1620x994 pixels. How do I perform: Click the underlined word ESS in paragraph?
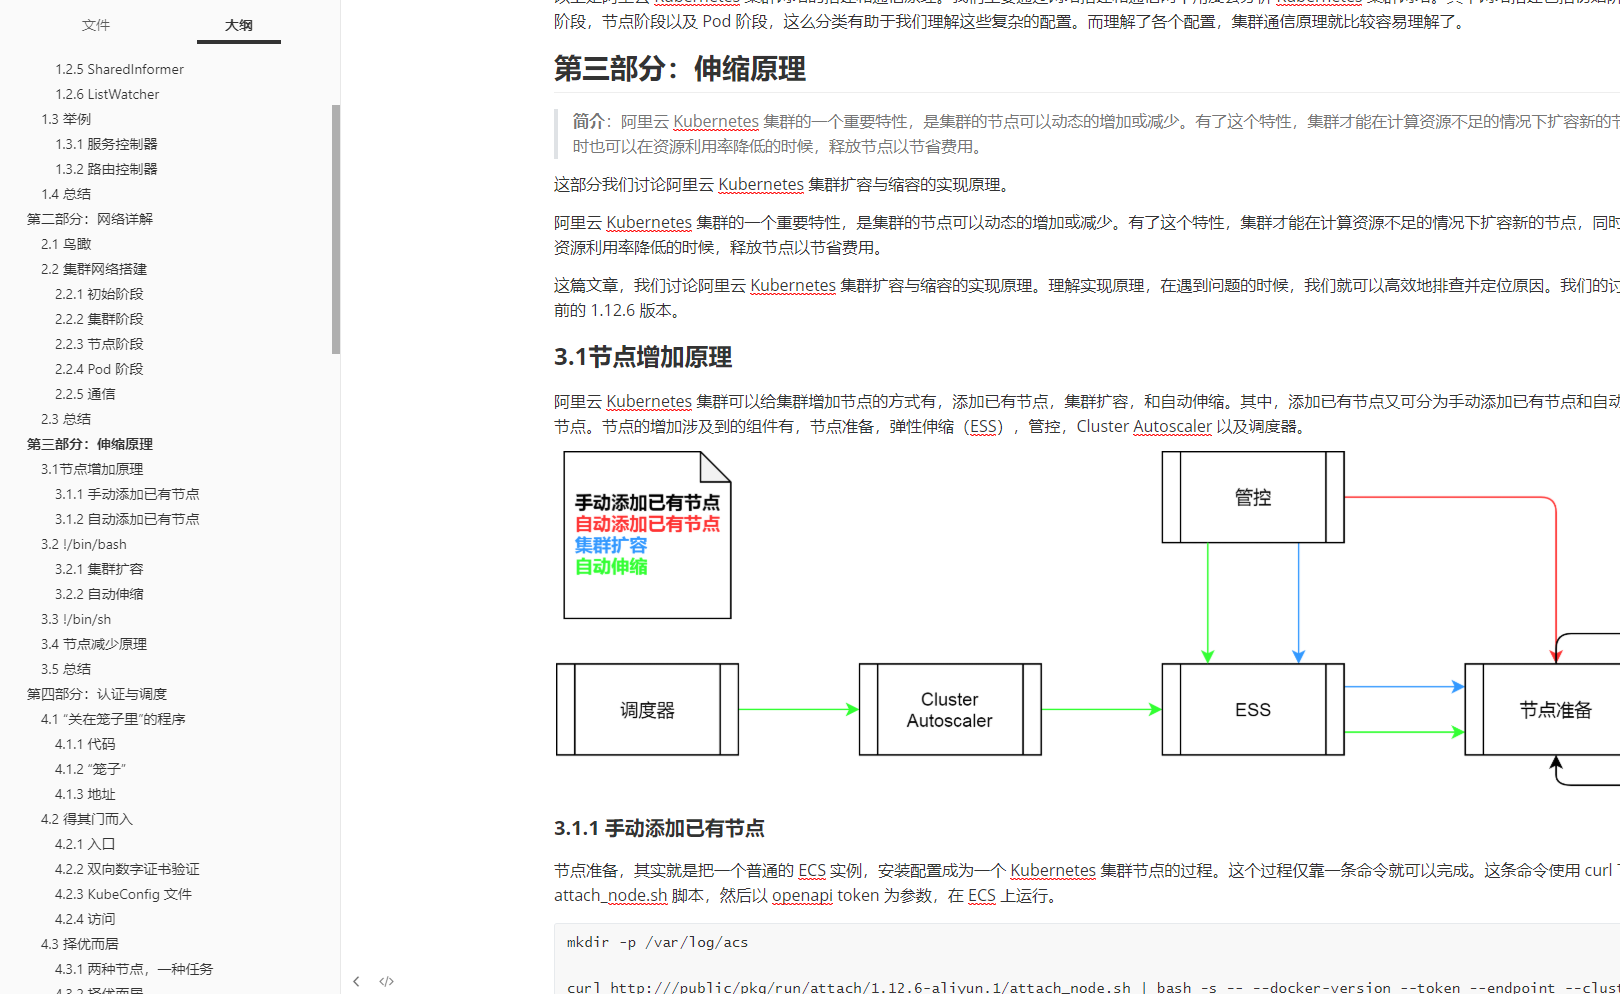(x=984, y=427)
